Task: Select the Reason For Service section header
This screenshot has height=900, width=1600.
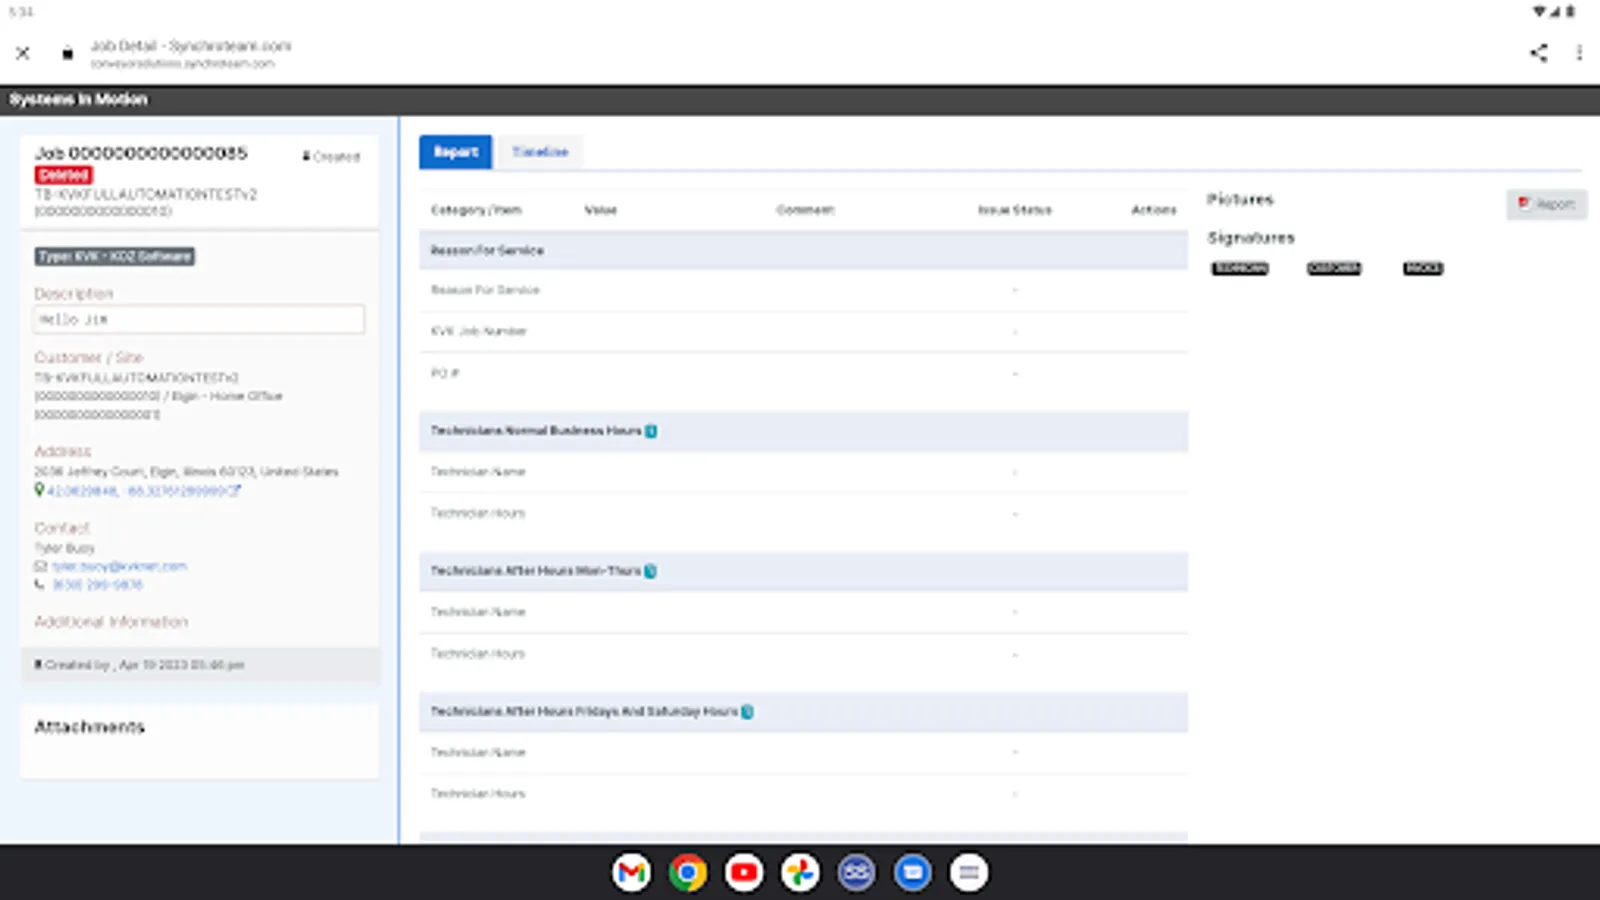Action: pyautogui.click(x=804, y=251)
